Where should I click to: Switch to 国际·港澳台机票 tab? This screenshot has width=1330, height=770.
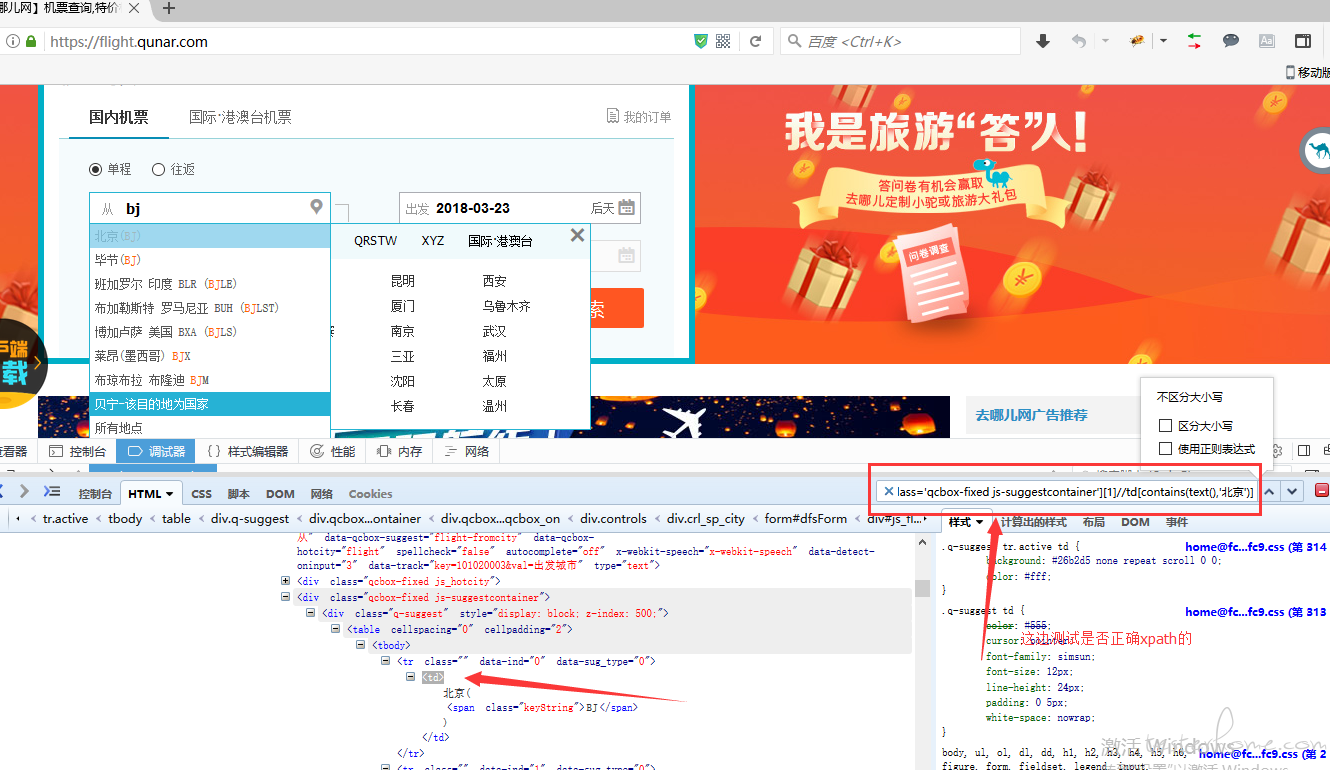click(x=240, y=117)
